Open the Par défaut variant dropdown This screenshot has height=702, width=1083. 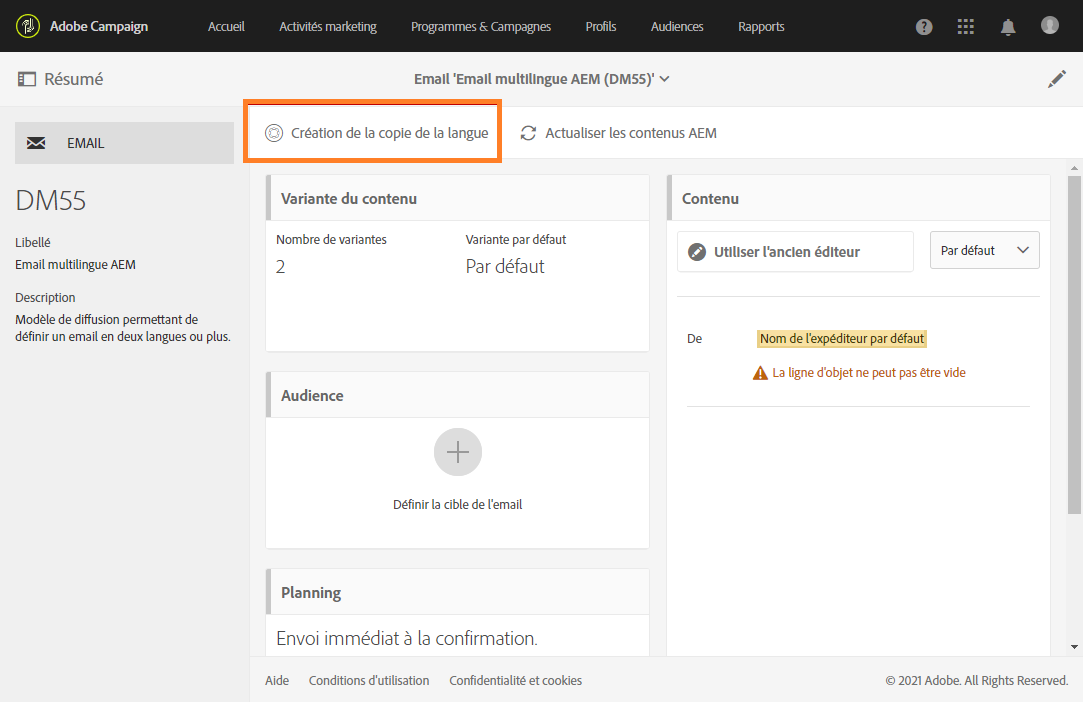(984, 250)
